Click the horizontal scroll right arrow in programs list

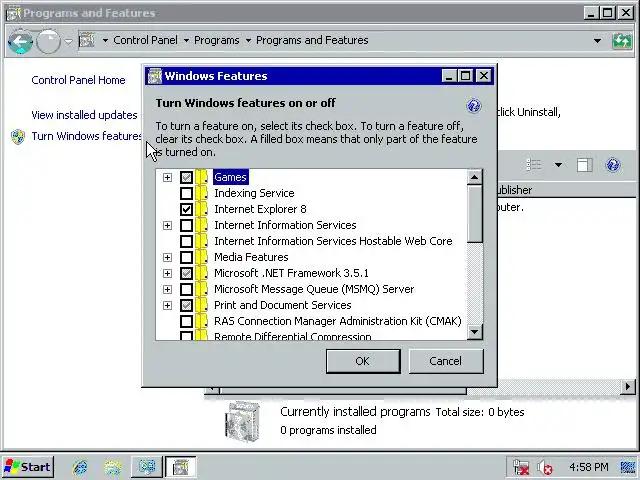tap(628, 387)
